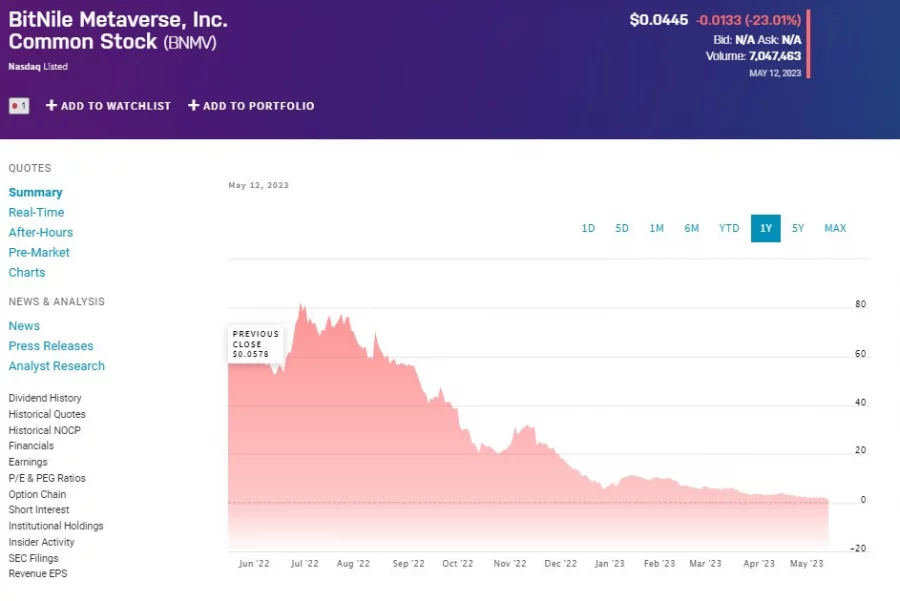Click the plus icon beside ADD TO PORTFOLIO
Image resolution: width=900 pixels, height=601 pixels.
(x=192, y=105)
